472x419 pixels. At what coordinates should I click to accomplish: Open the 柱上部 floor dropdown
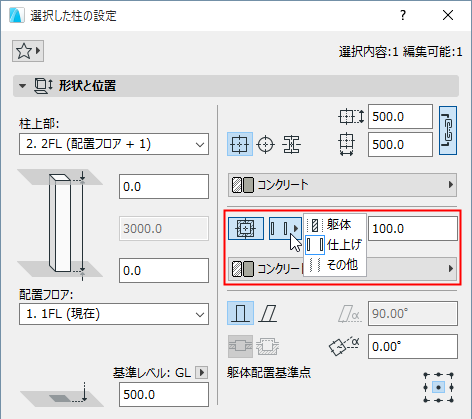114,144
